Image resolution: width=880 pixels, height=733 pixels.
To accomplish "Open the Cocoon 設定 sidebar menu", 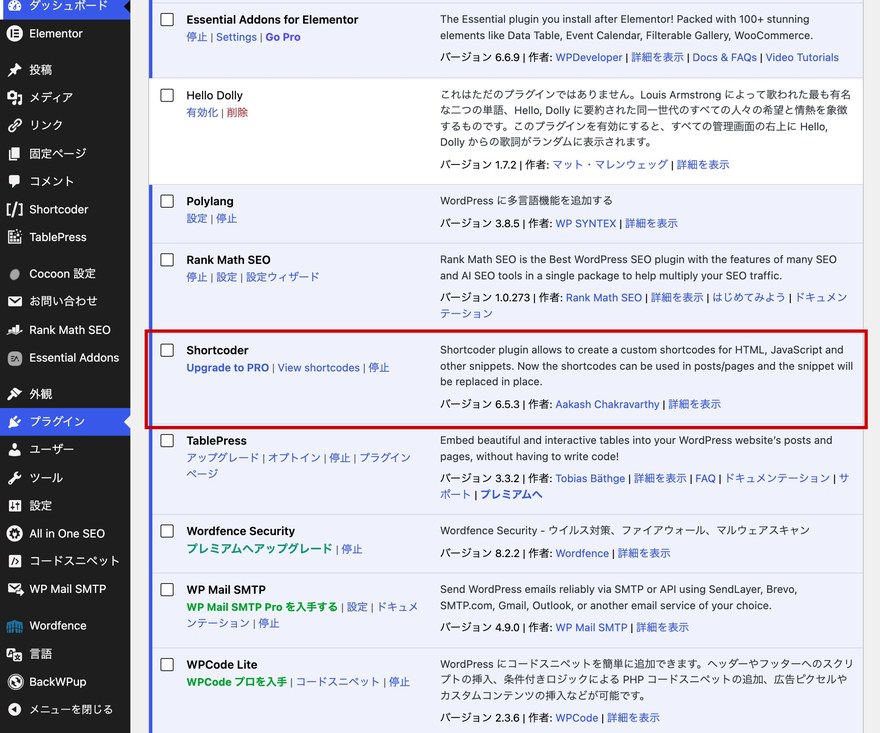I will (x=65, y=274).
